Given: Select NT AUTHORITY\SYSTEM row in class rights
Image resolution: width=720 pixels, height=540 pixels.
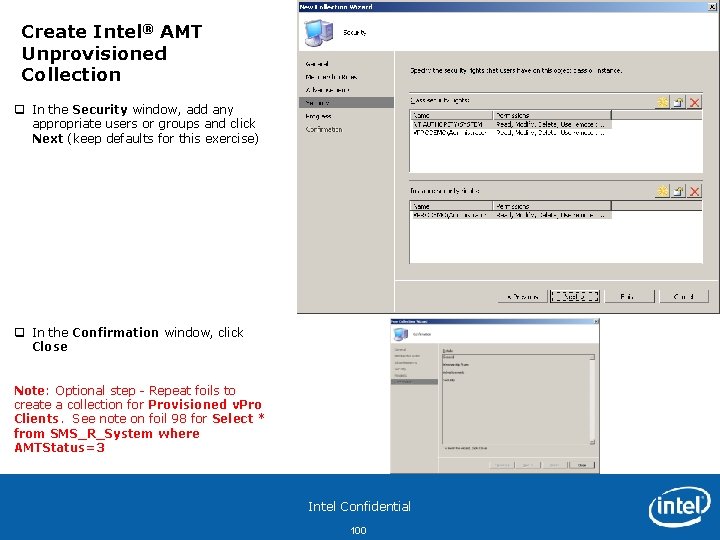Looking at the screenshot, I should pyautogui.click(x=512, y=124).
